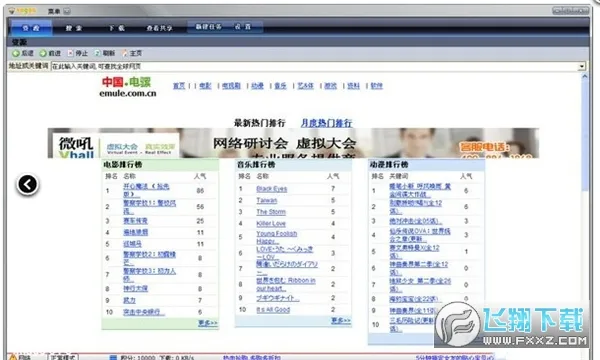Open the rank 4 movie link
This screenshot has width=600, height=360.
pyautogui.click(x=135, y=232)
